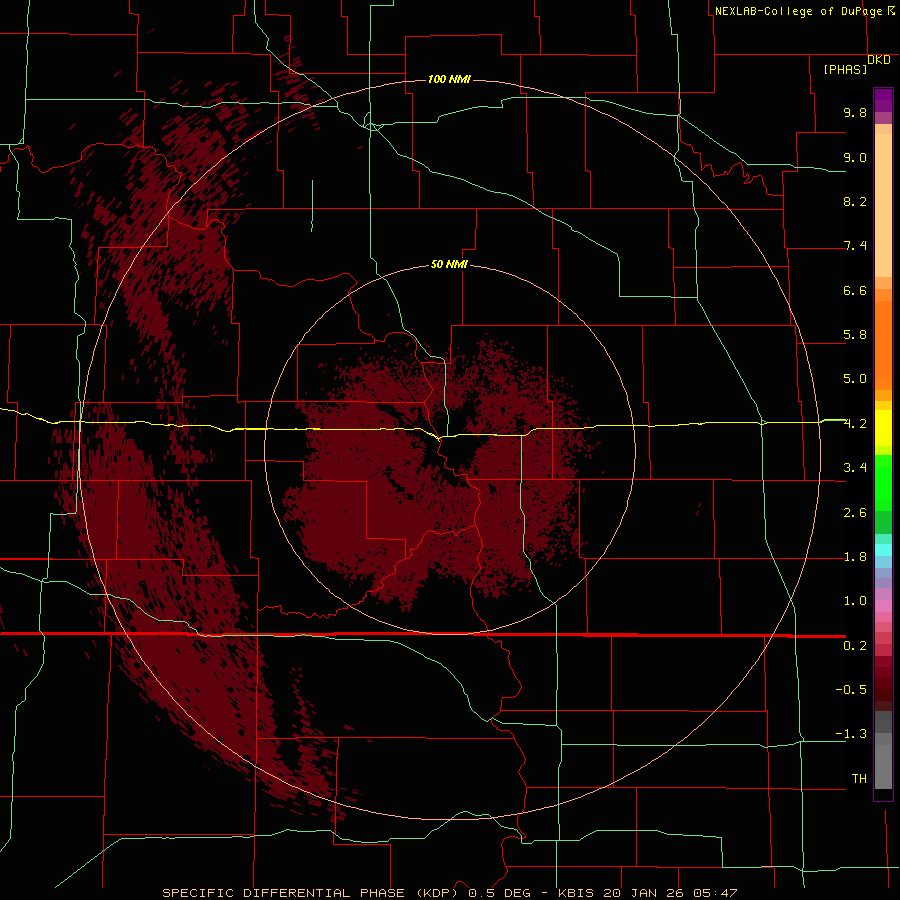Click the SPECIFIC DIFFERENTIAL PHASE (KDP) title text
The height and width of the screenshot is (900, 900).
tap(312, 893)
